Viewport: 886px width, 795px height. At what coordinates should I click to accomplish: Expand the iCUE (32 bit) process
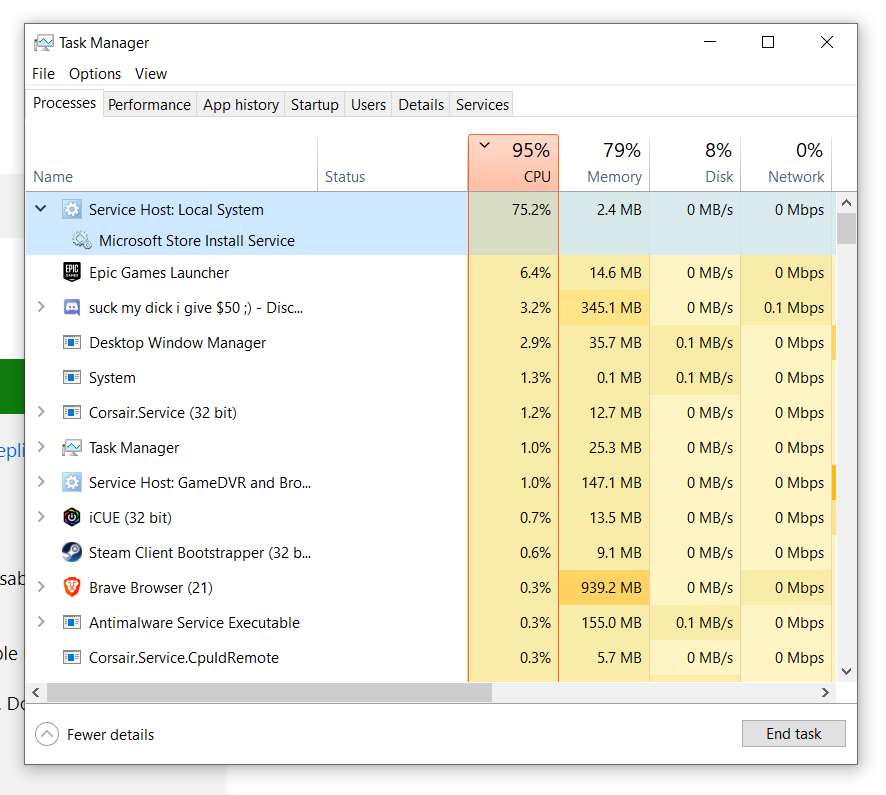tap(41, 517)
